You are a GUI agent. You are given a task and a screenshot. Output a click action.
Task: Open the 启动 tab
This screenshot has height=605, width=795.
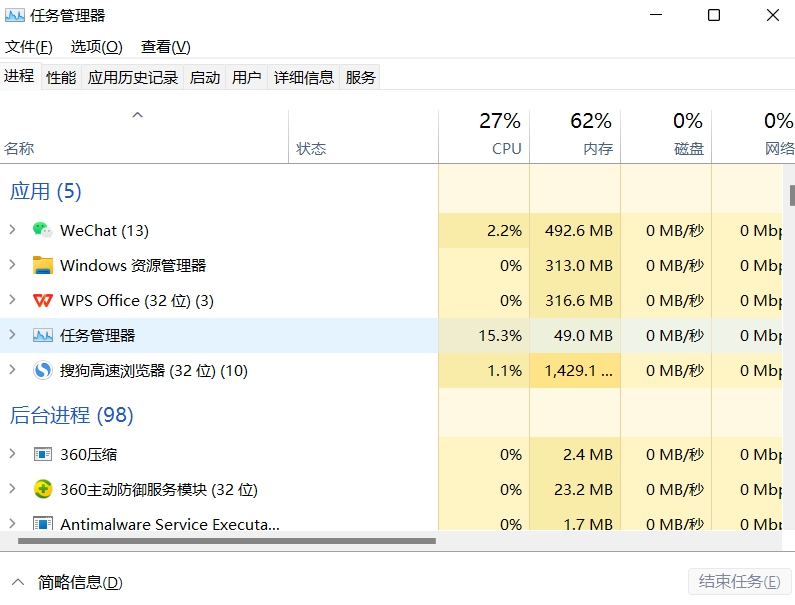[x=205, y=77]
